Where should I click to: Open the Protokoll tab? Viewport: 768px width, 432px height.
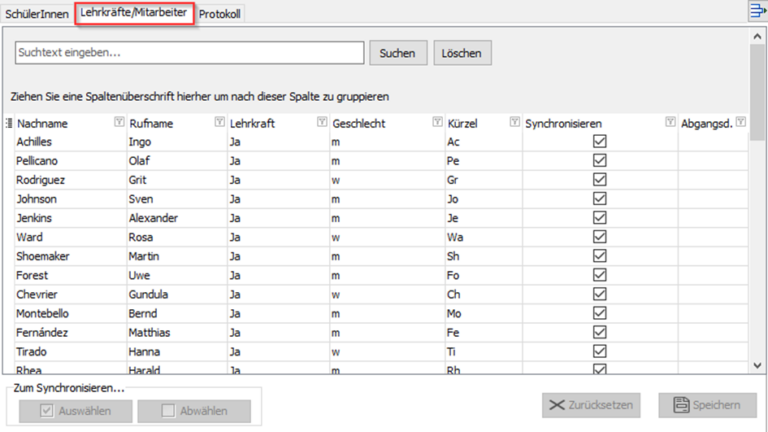220,14
